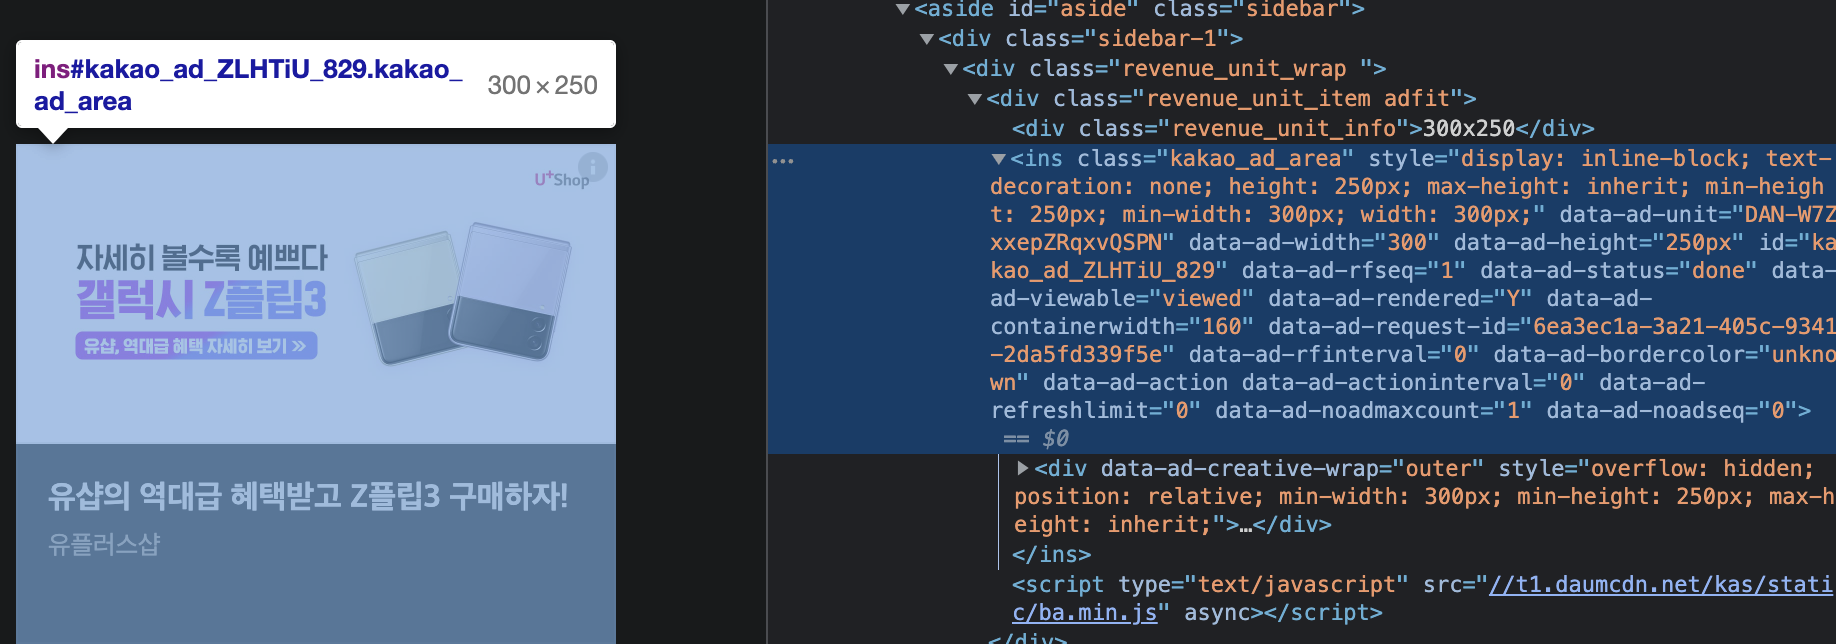
Task: Open the U+Shop logo on the ad
Action: point(561,179)
